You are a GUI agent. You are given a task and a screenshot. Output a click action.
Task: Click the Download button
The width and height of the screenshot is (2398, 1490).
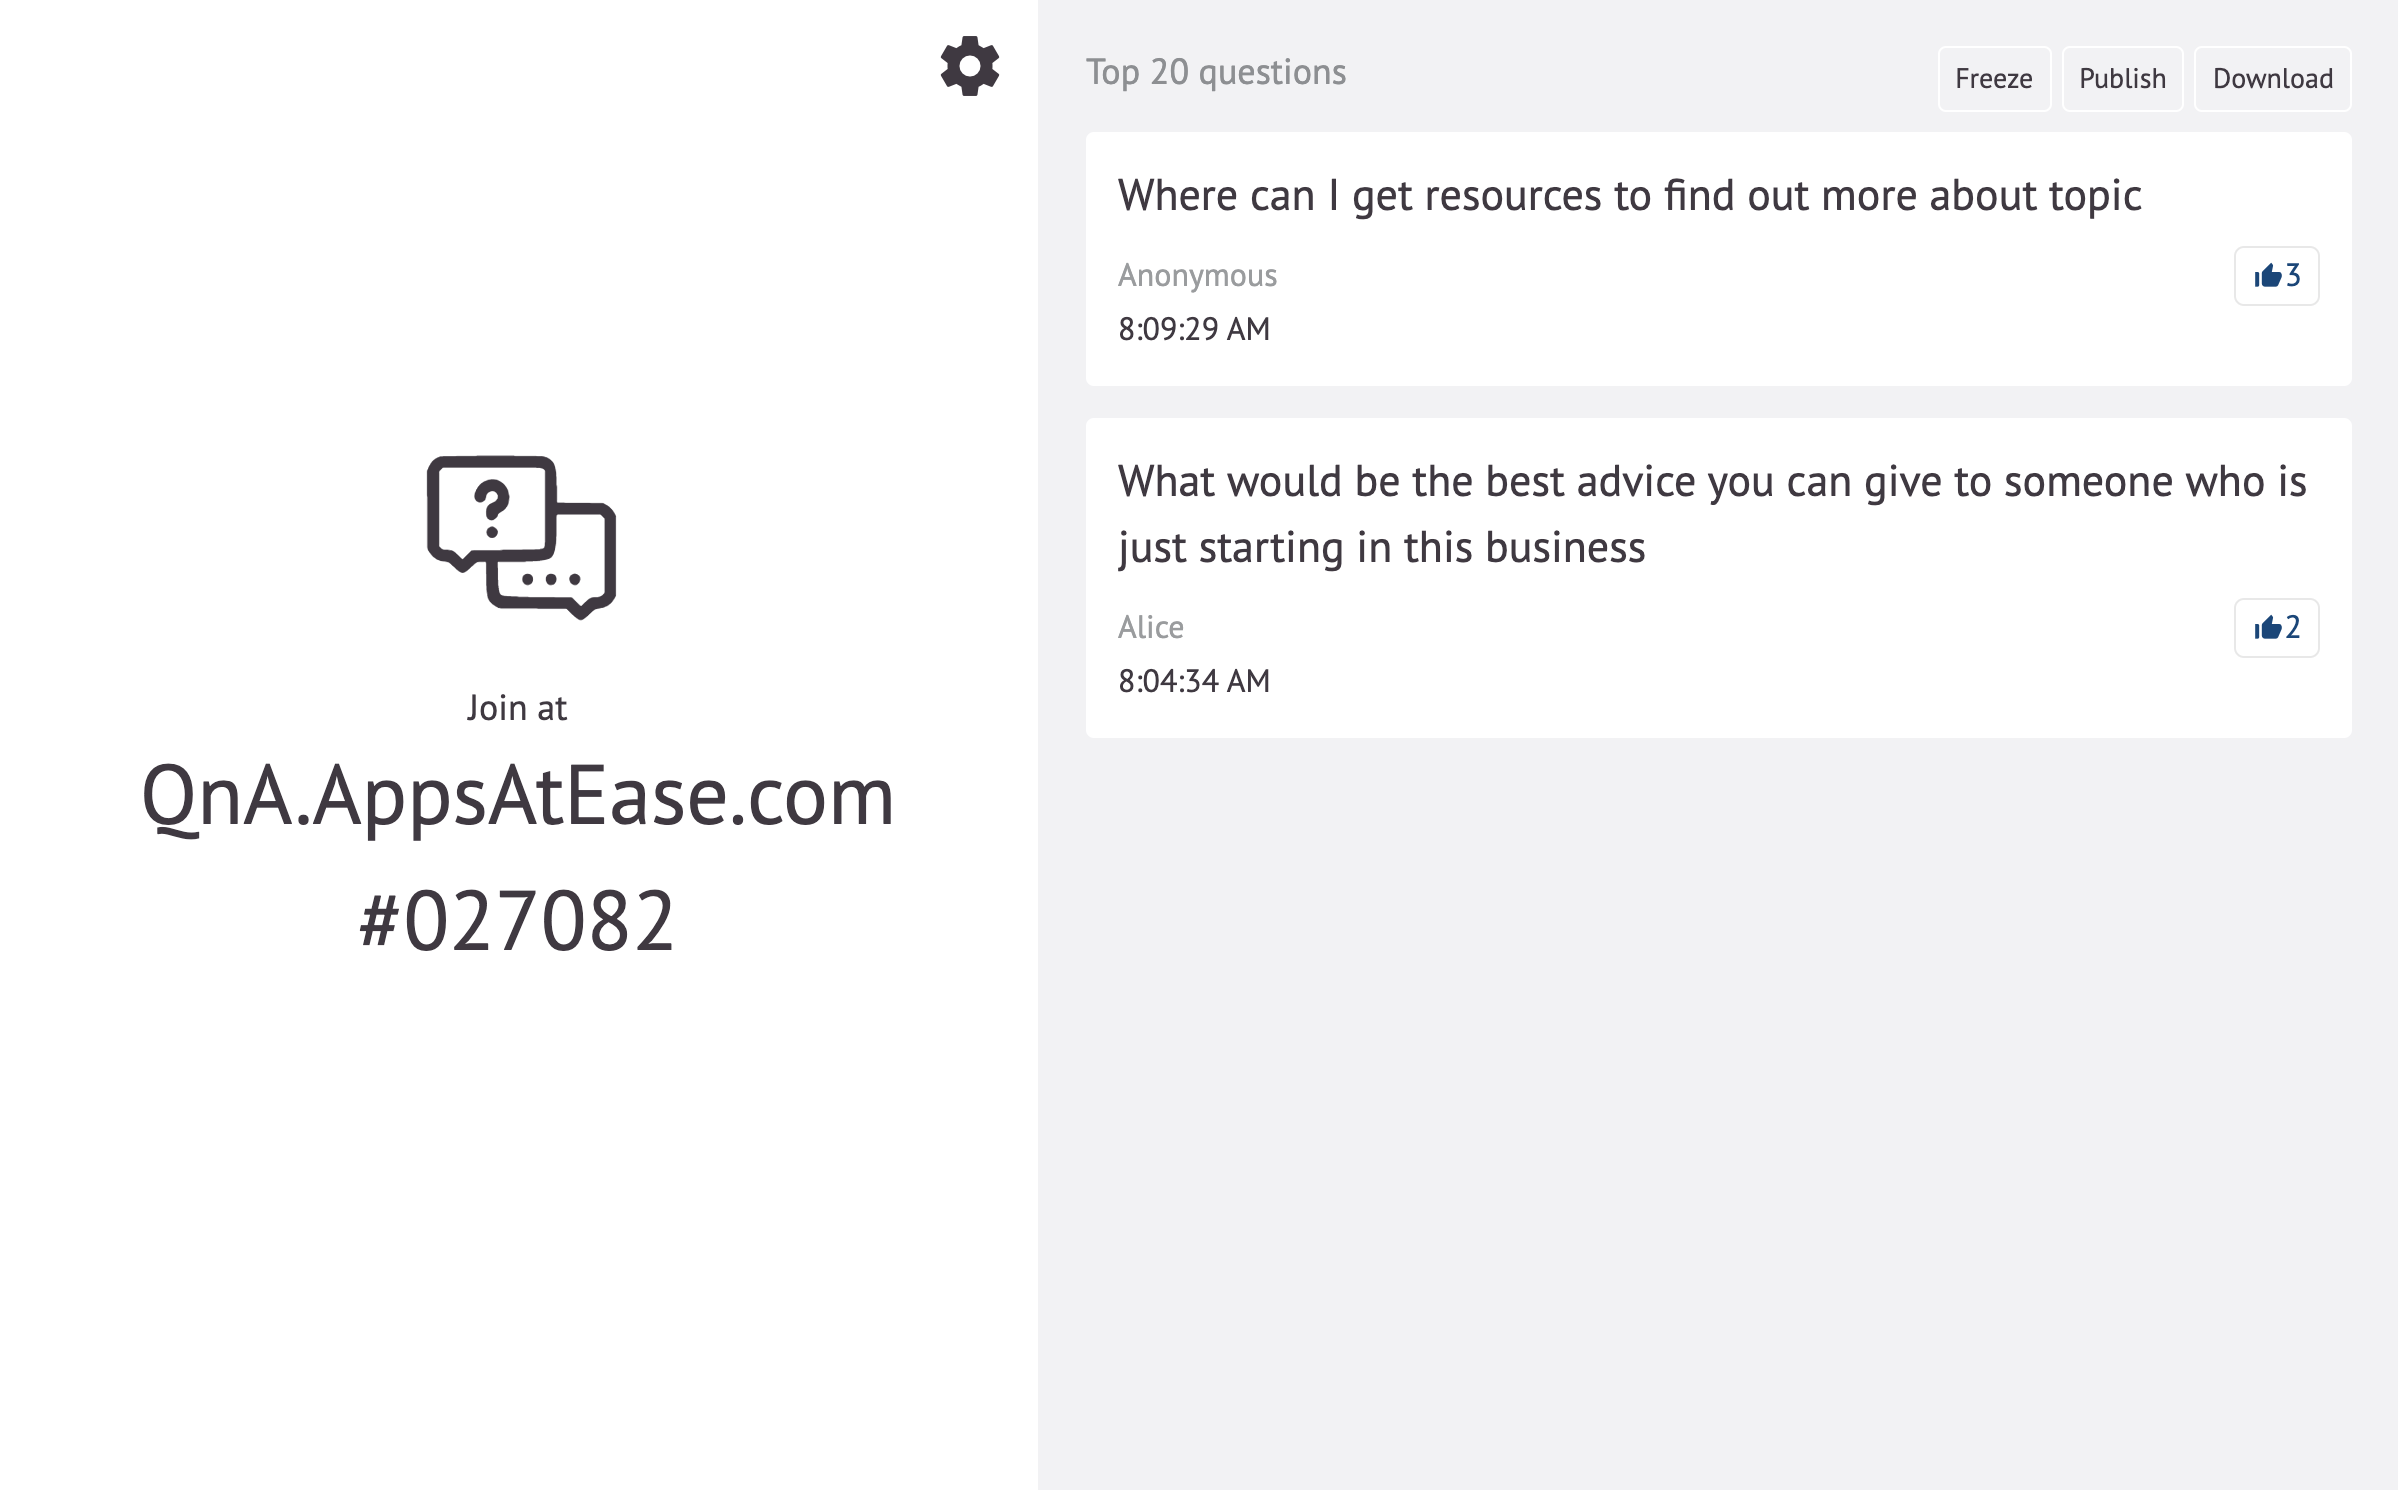click(2272, 78)
